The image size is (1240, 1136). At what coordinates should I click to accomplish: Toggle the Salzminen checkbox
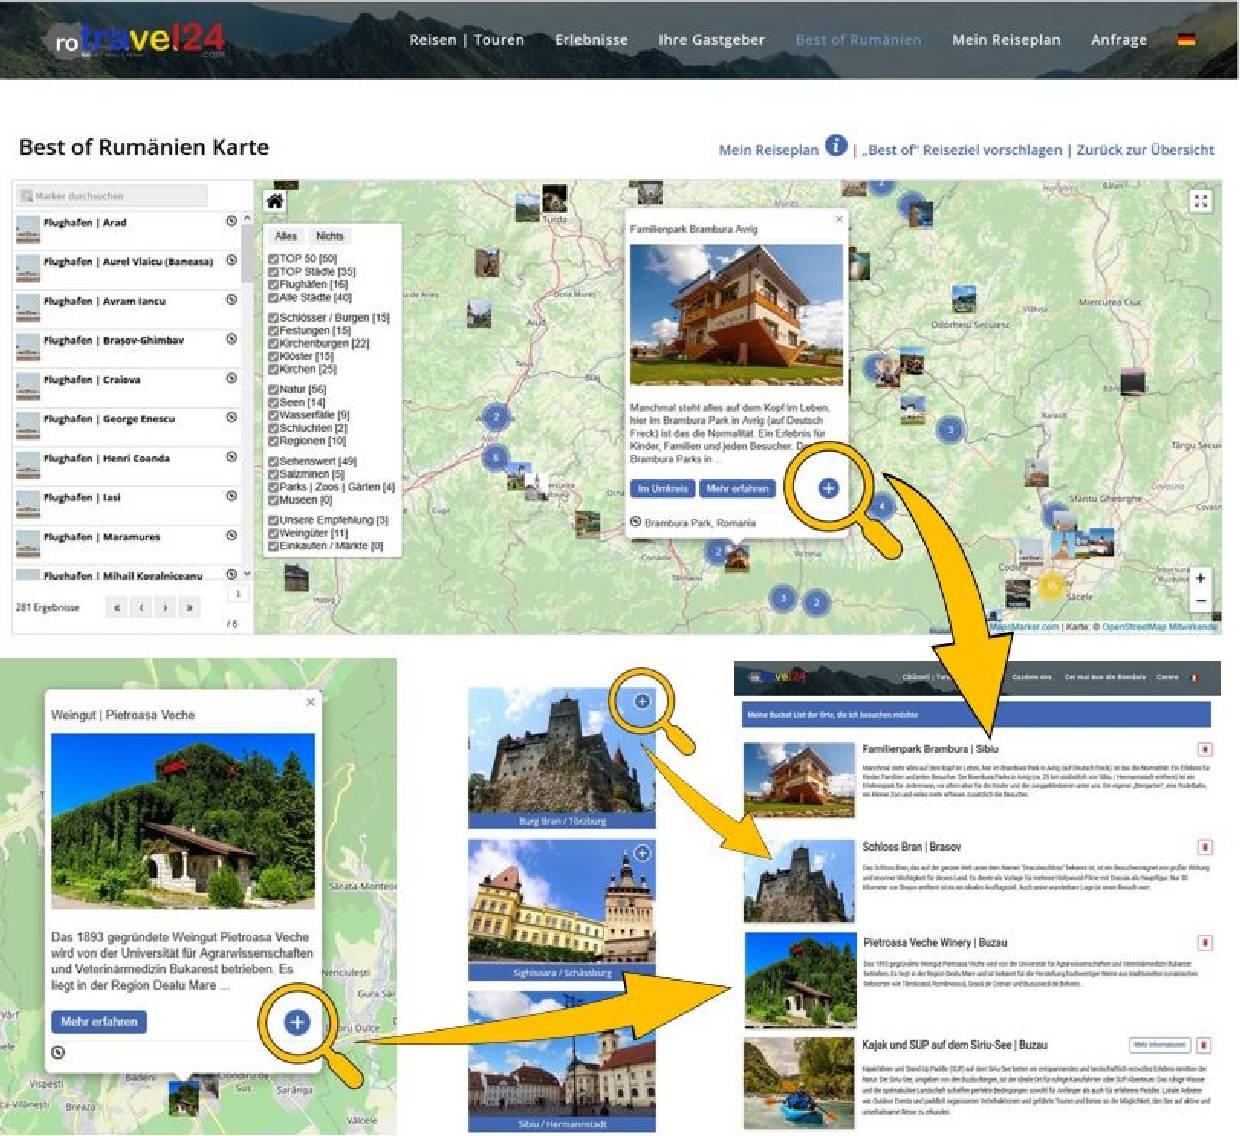tap(273, 474)
